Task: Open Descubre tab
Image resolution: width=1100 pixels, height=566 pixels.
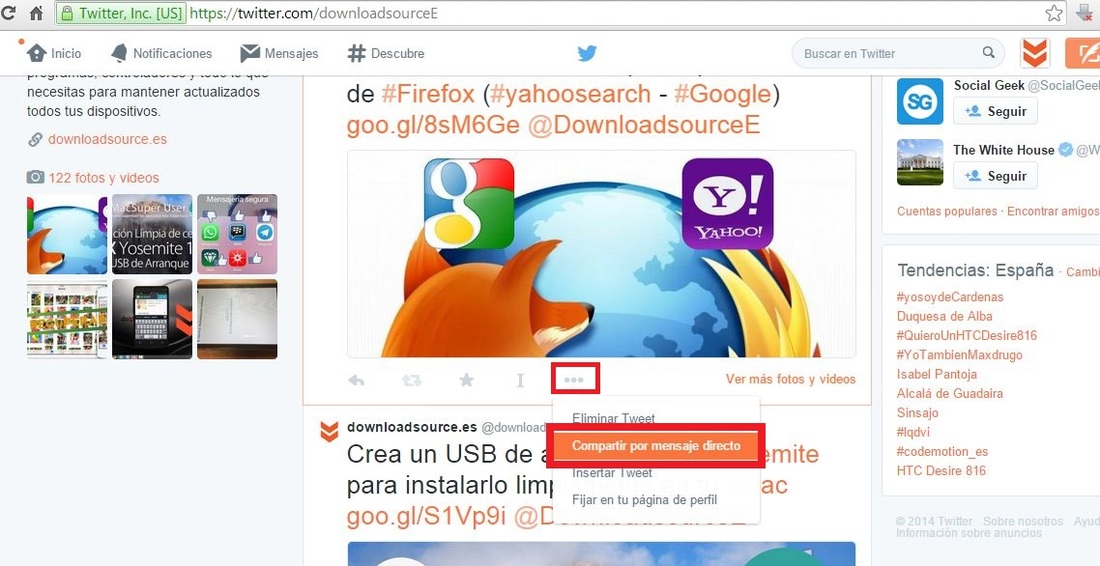Action: 386,53
